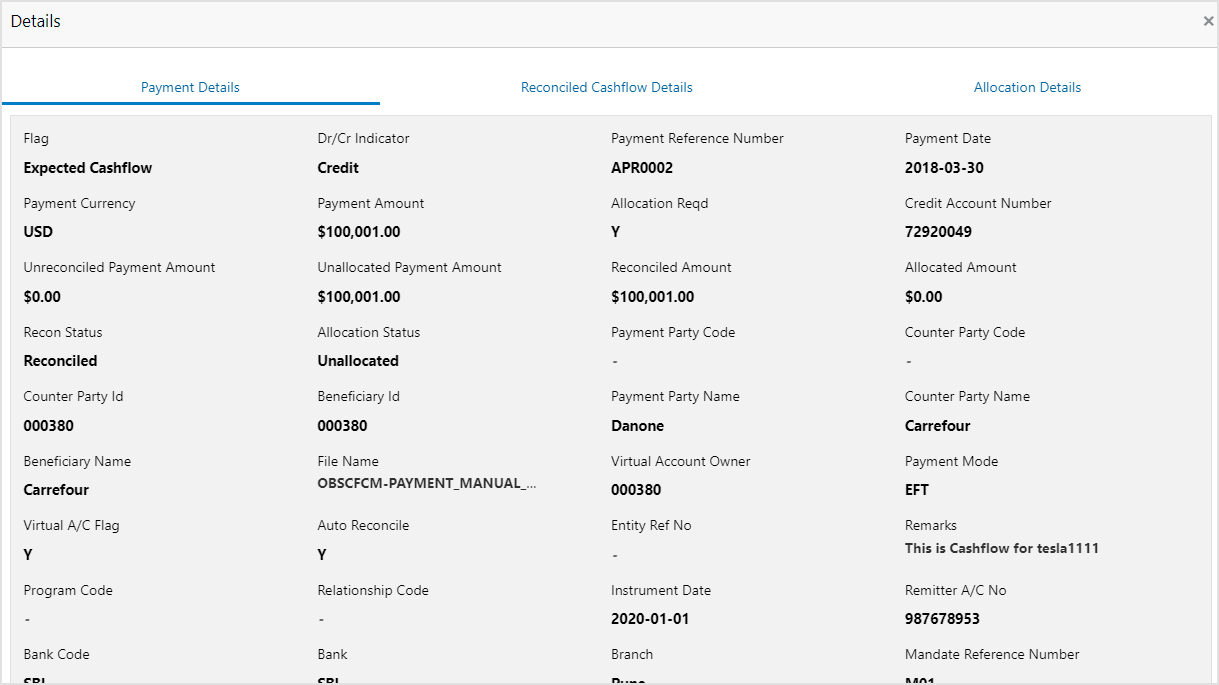Click the Program Code label
This screenshot has height=685, width=1219.
click(68, 590)
